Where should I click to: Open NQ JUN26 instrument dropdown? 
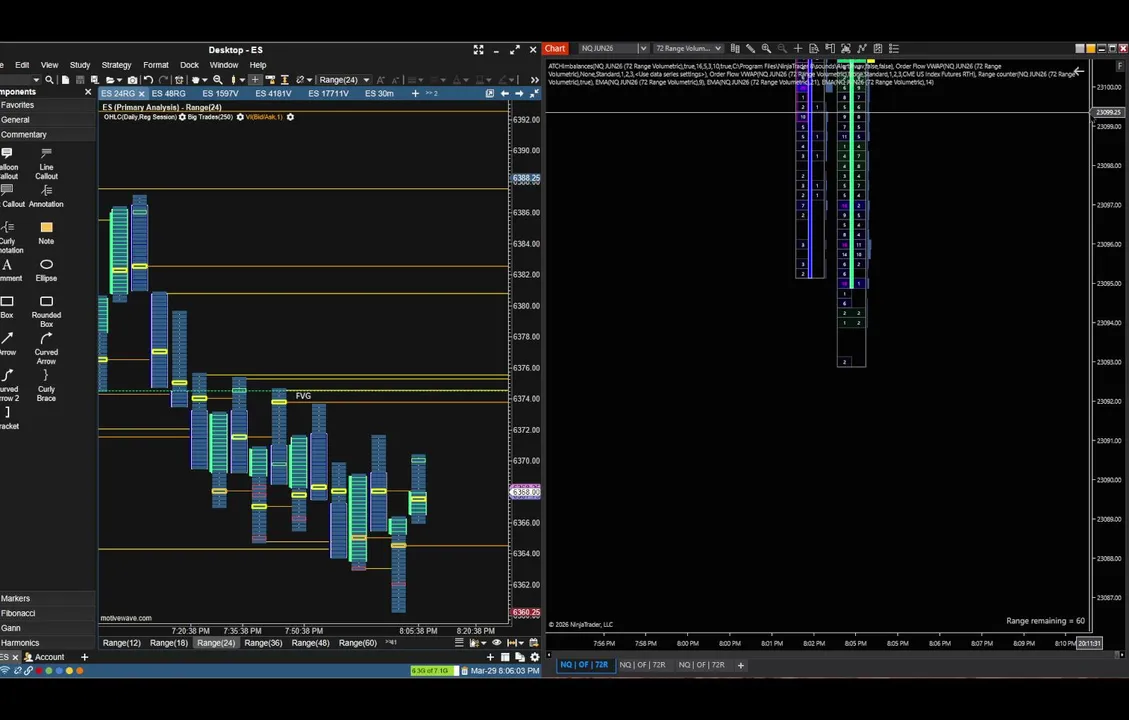(x=643, y=48)
